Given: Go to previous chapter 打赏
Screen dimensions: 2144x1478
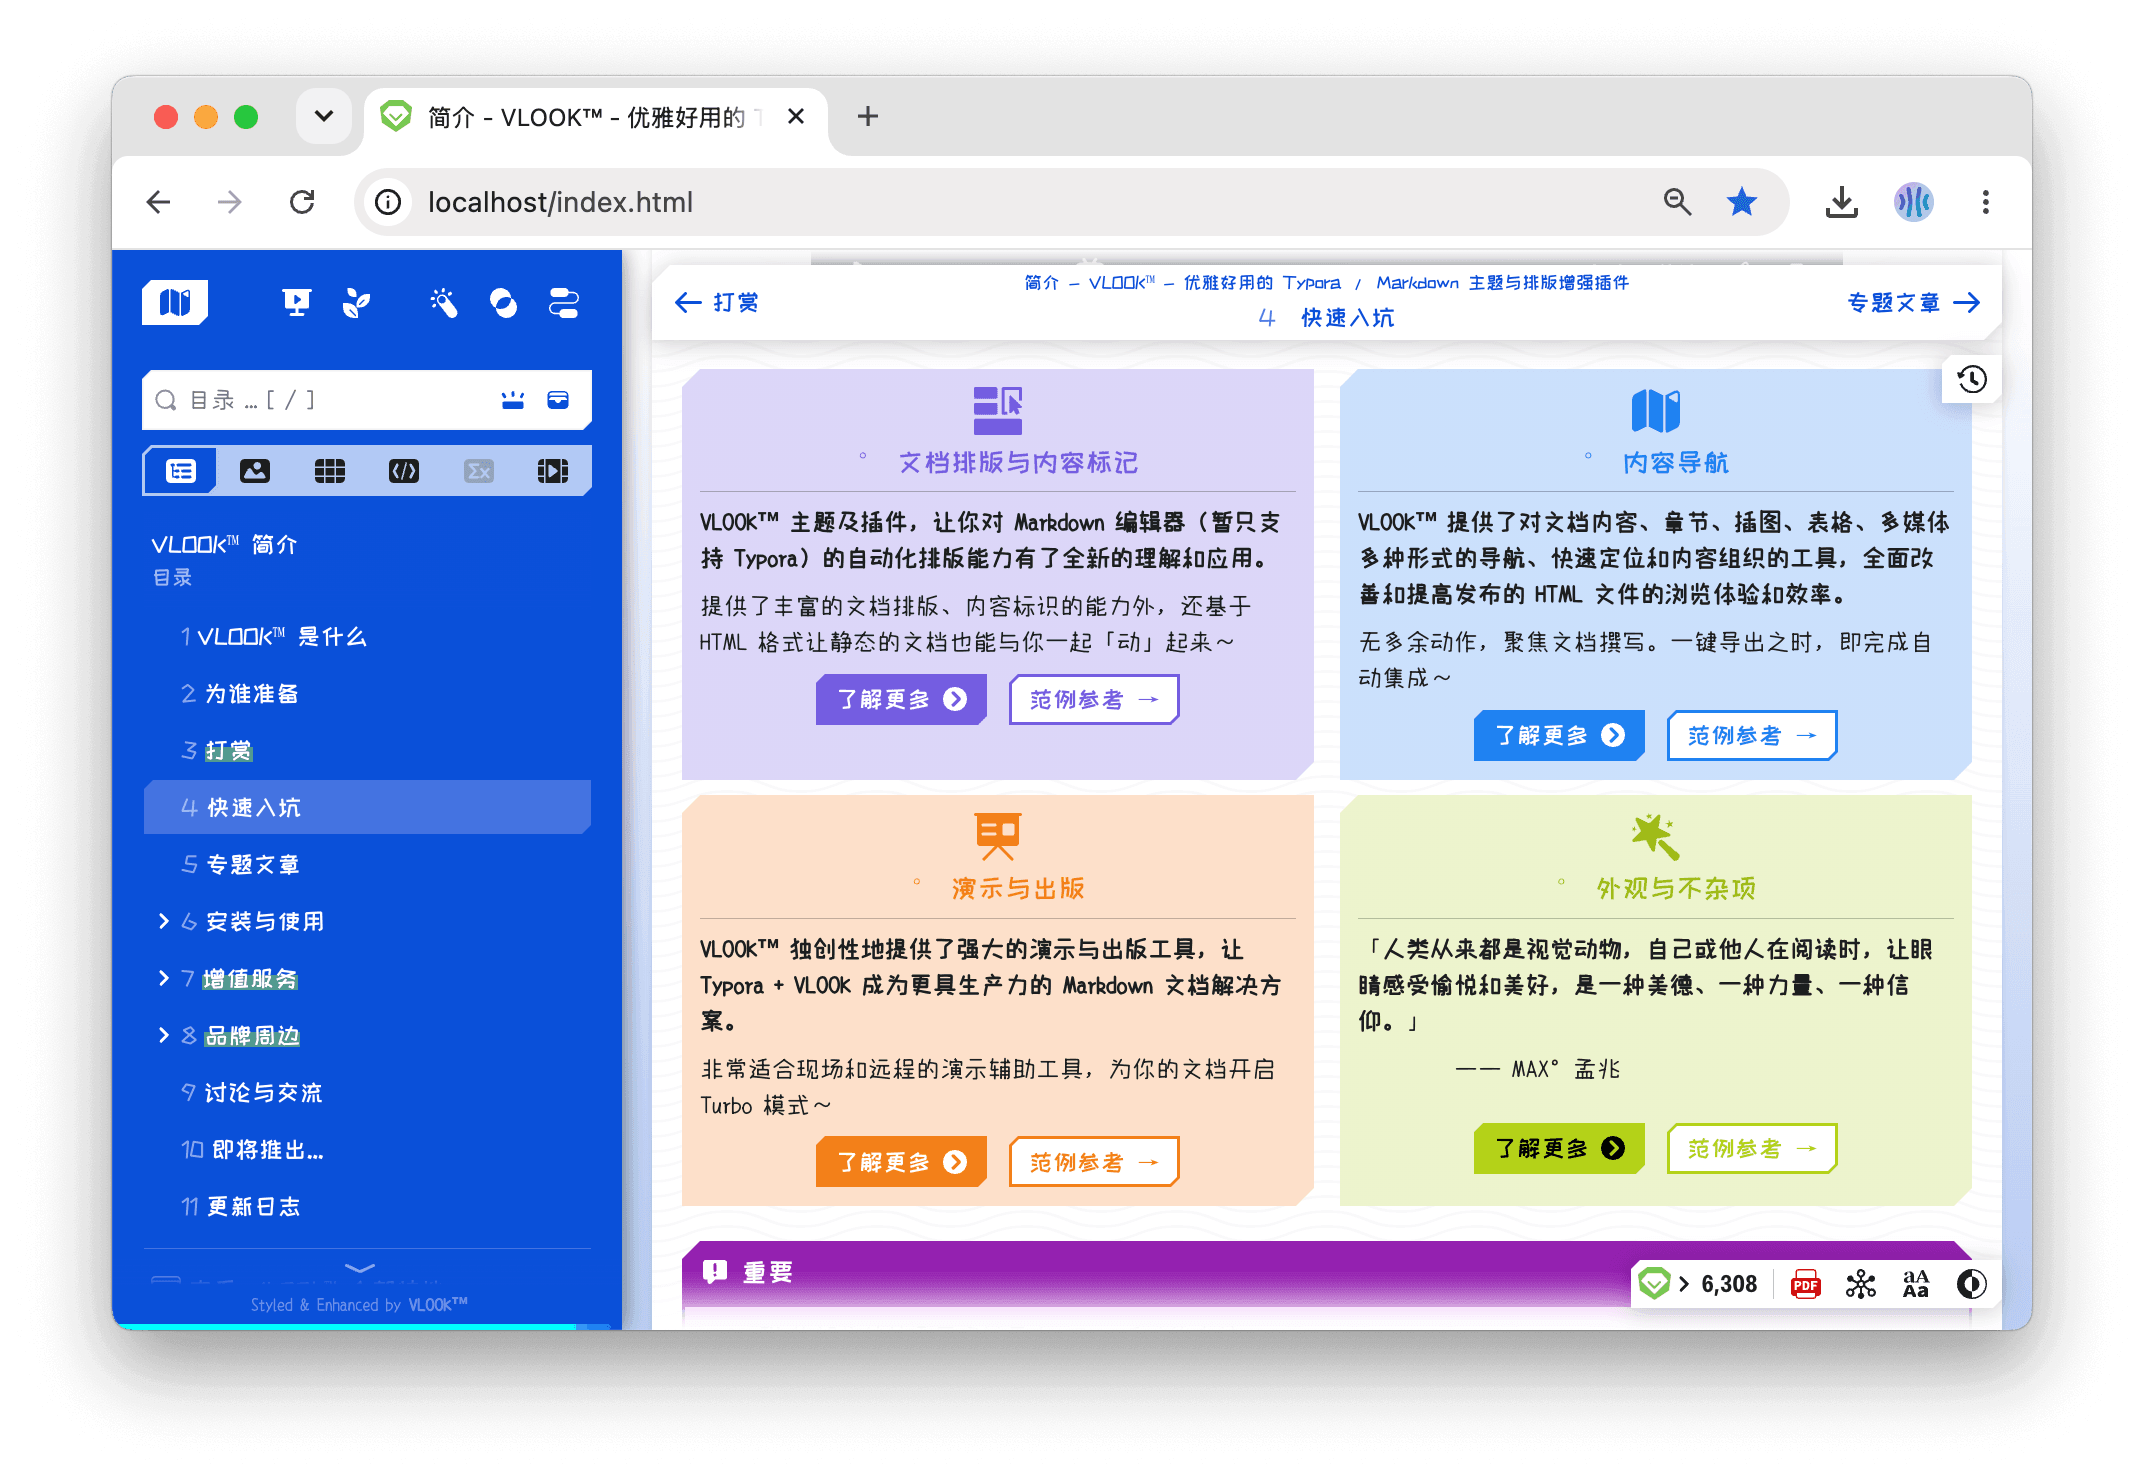Looking at the screenshot, I should click(x=716, y=302).
